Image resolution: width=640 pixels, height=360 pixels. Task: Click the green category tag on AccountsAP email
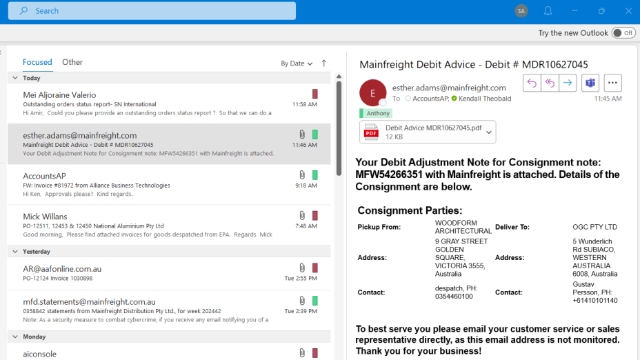pyautogui.click(x=315, y=175)
